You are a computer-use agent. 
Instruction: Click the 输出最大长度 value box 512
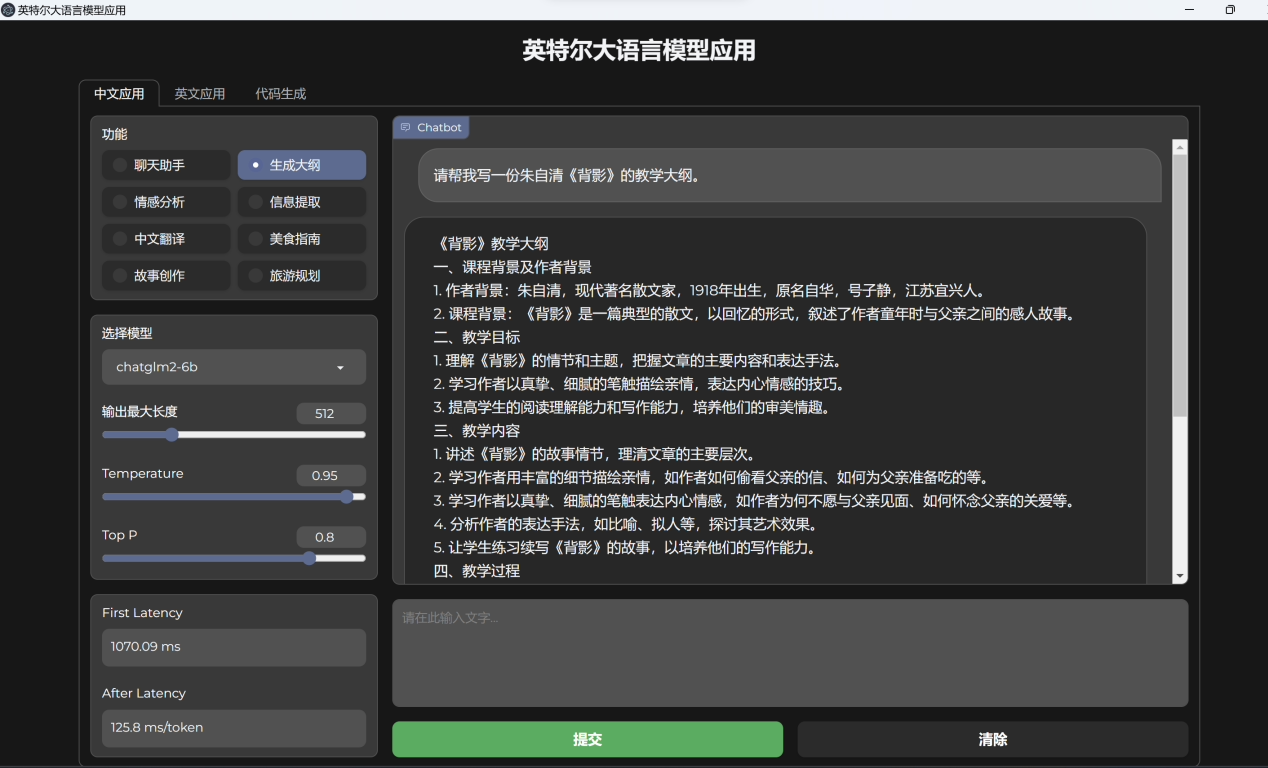click(x=331, y=414)
